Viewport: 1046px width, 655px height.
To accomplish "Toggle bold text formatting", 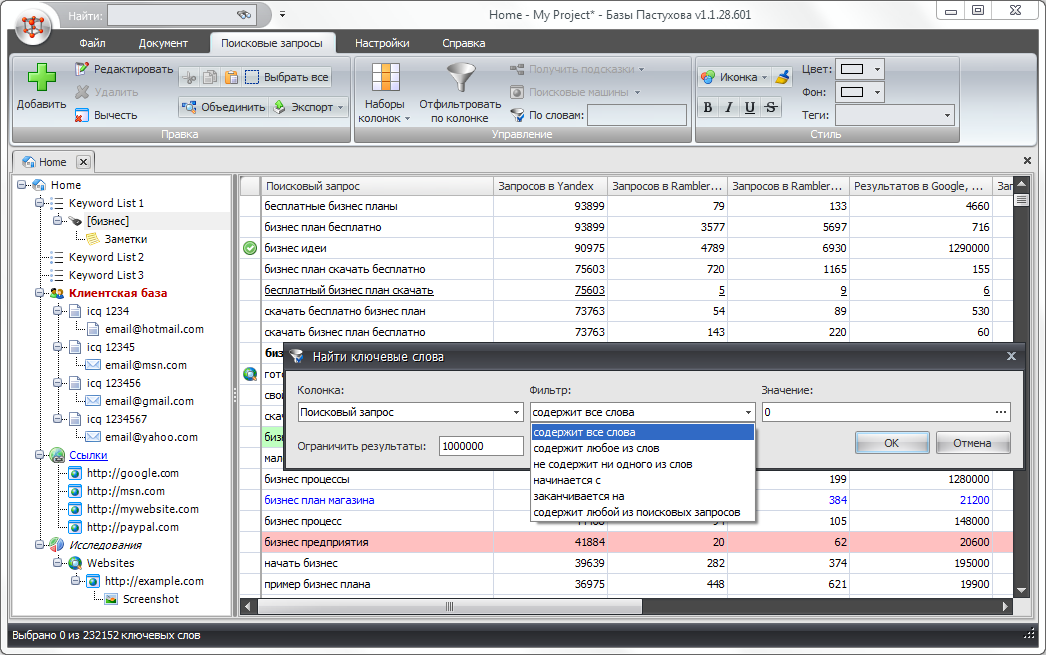I will pyautogui.click(x=708, y=108).
